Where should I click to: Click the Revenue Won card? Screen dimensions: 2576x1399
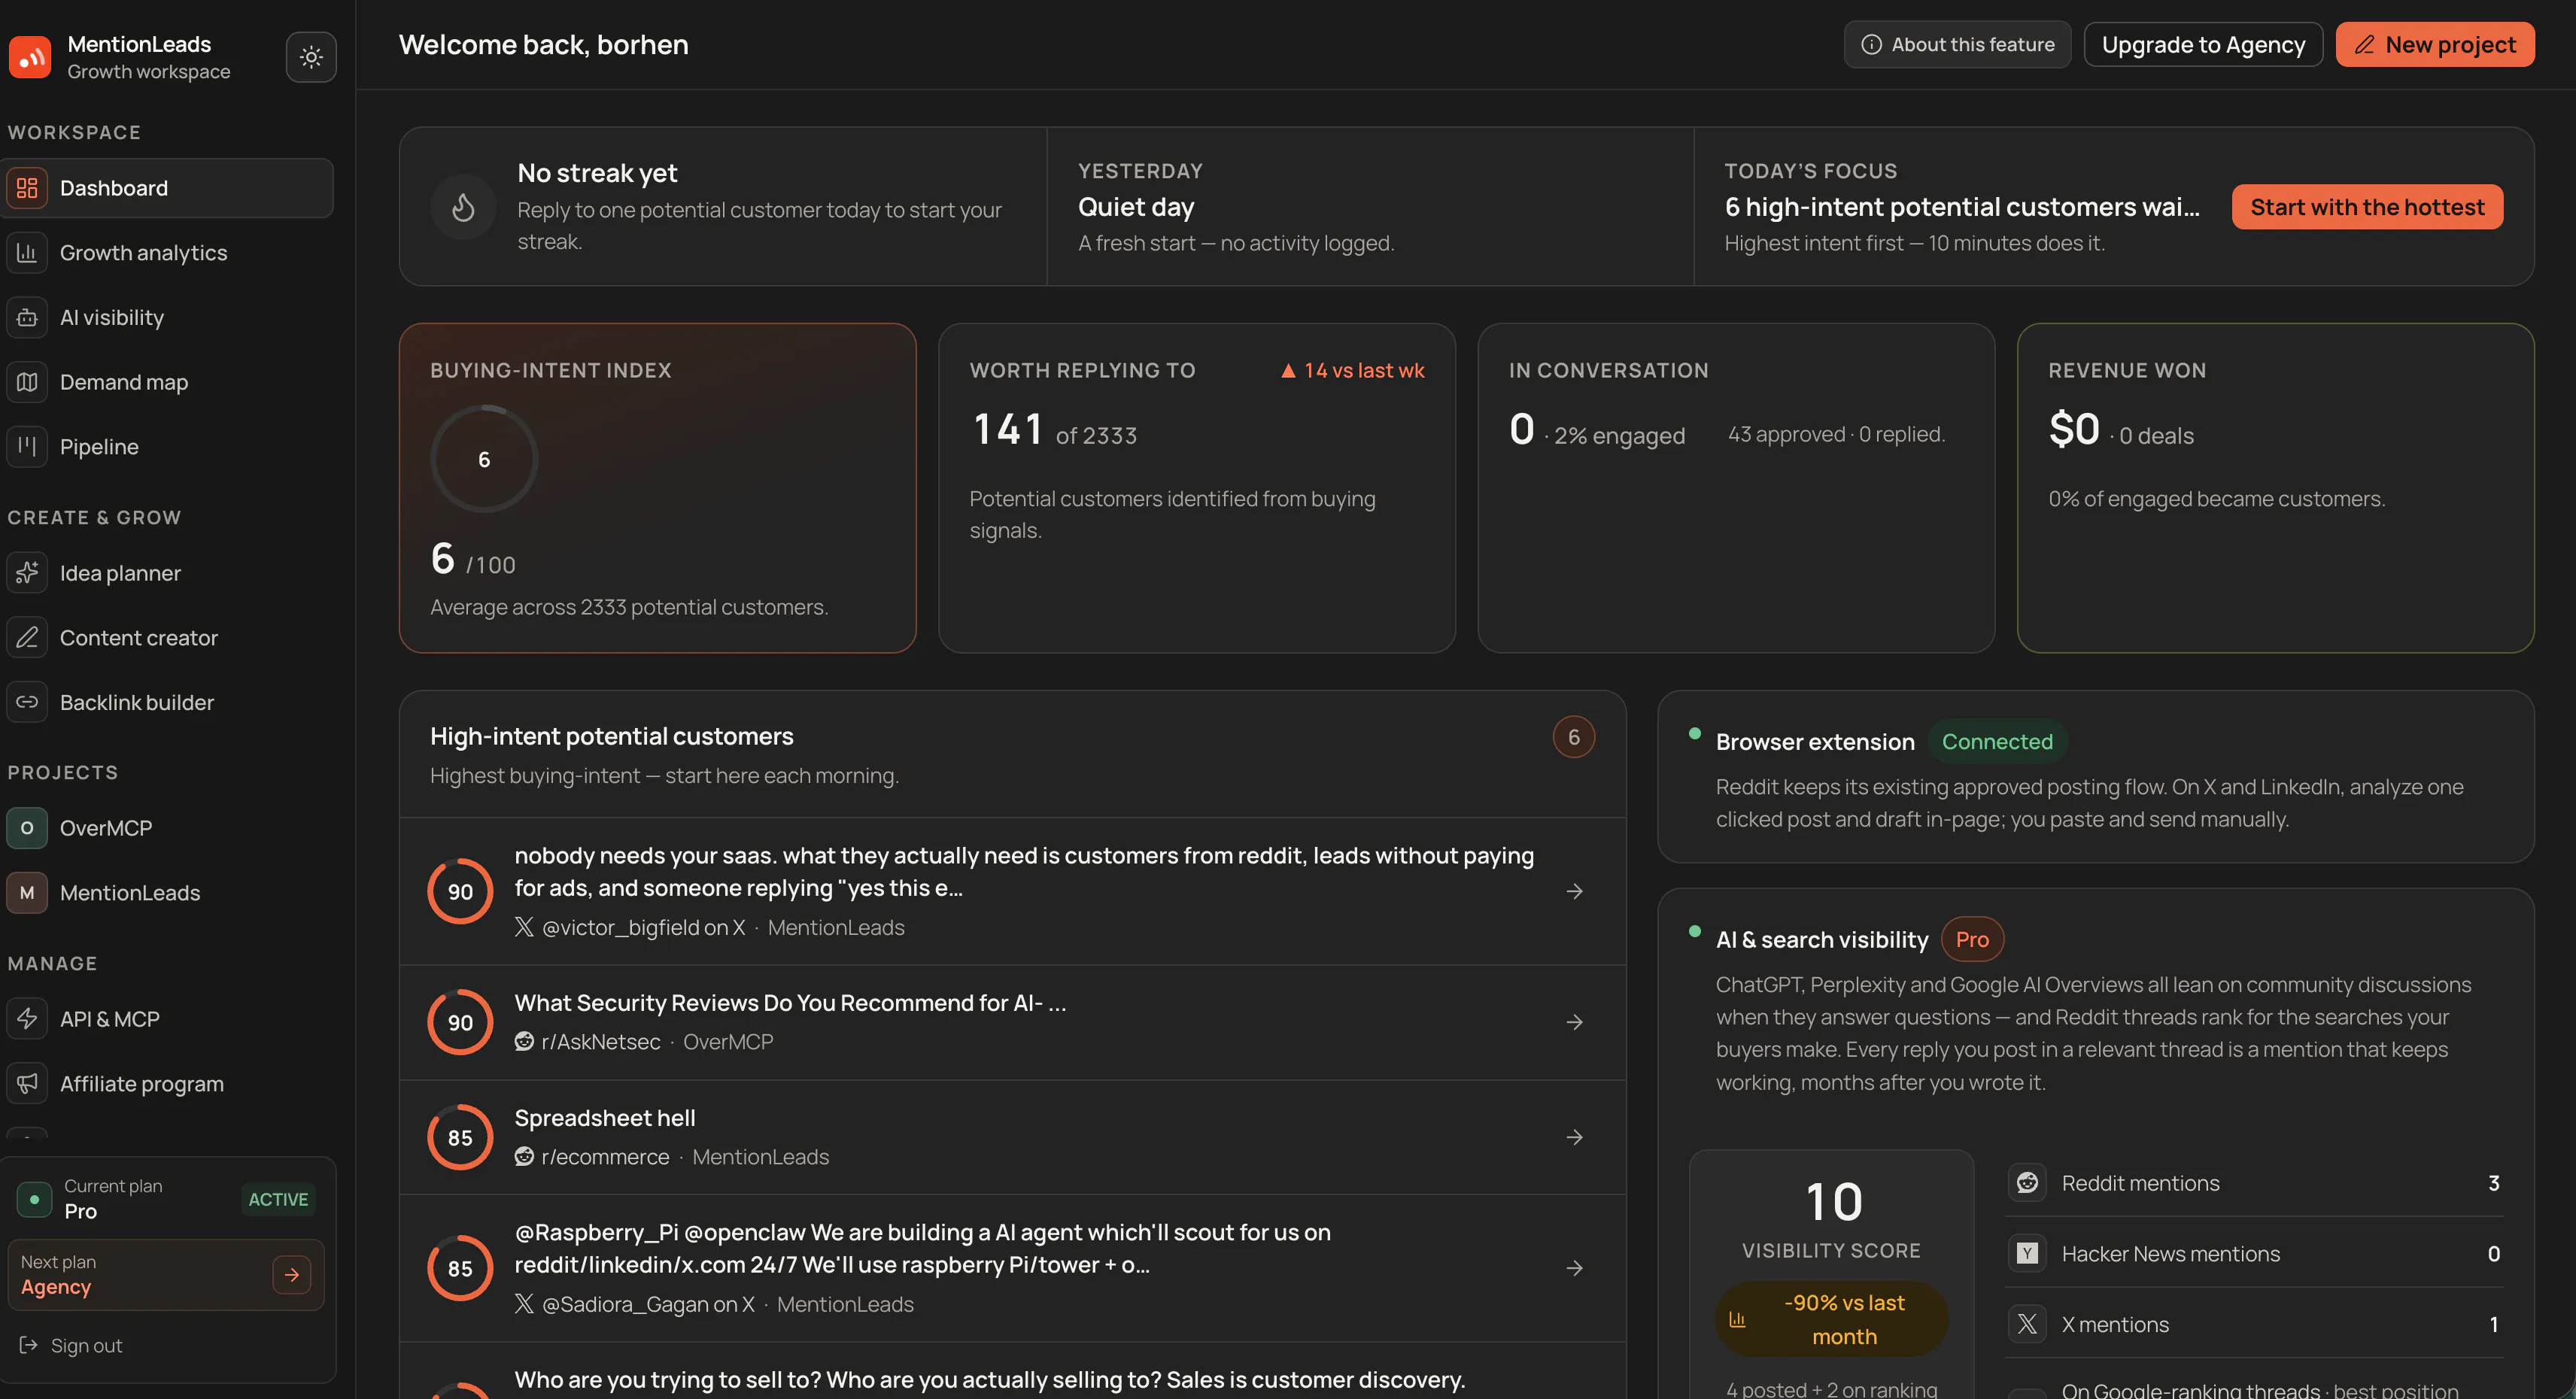click(x=2275, y=488)
